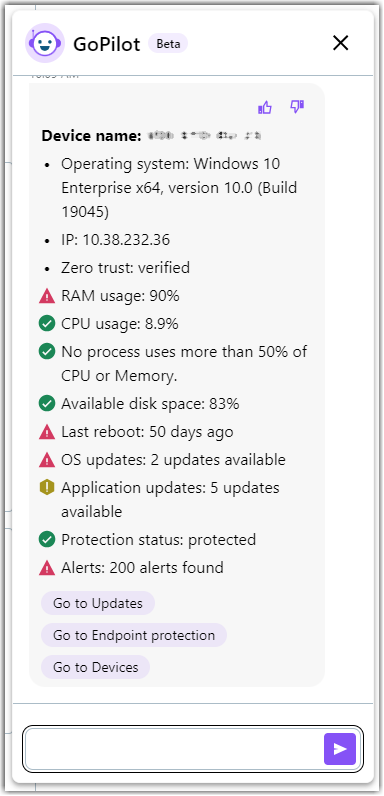Click the purple send message arrow
Image resolution: width=384 pixels, height=796 pixels.
[340, 749]
